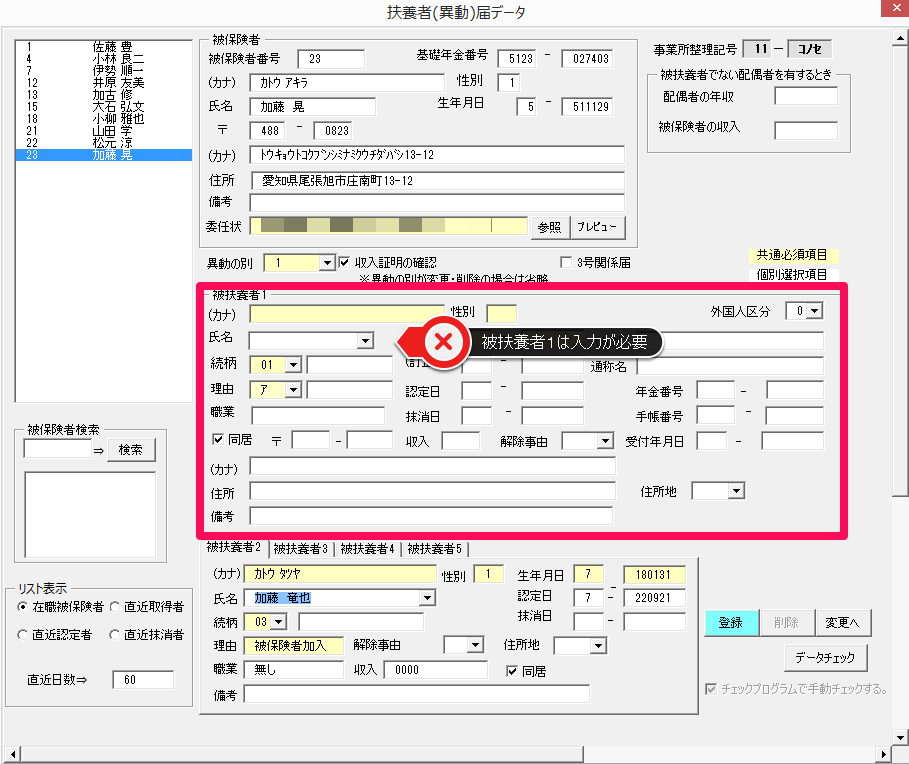Switch to the 被扶養者3 tab
909x764 pixels.
tap(301, 548)
